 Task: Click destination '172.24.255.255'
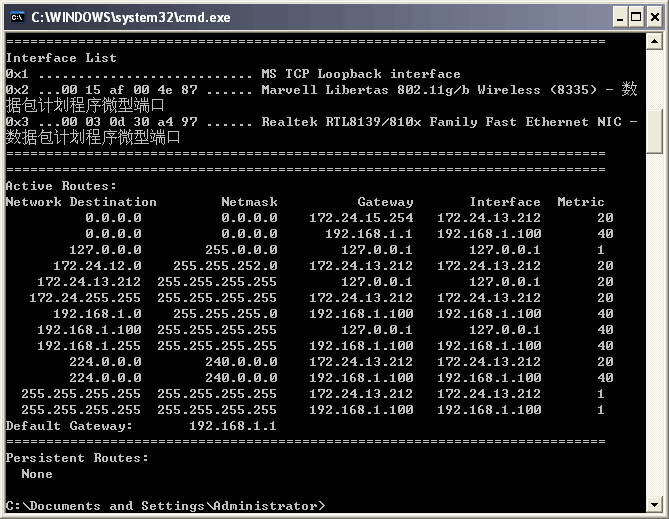point(85,298)
